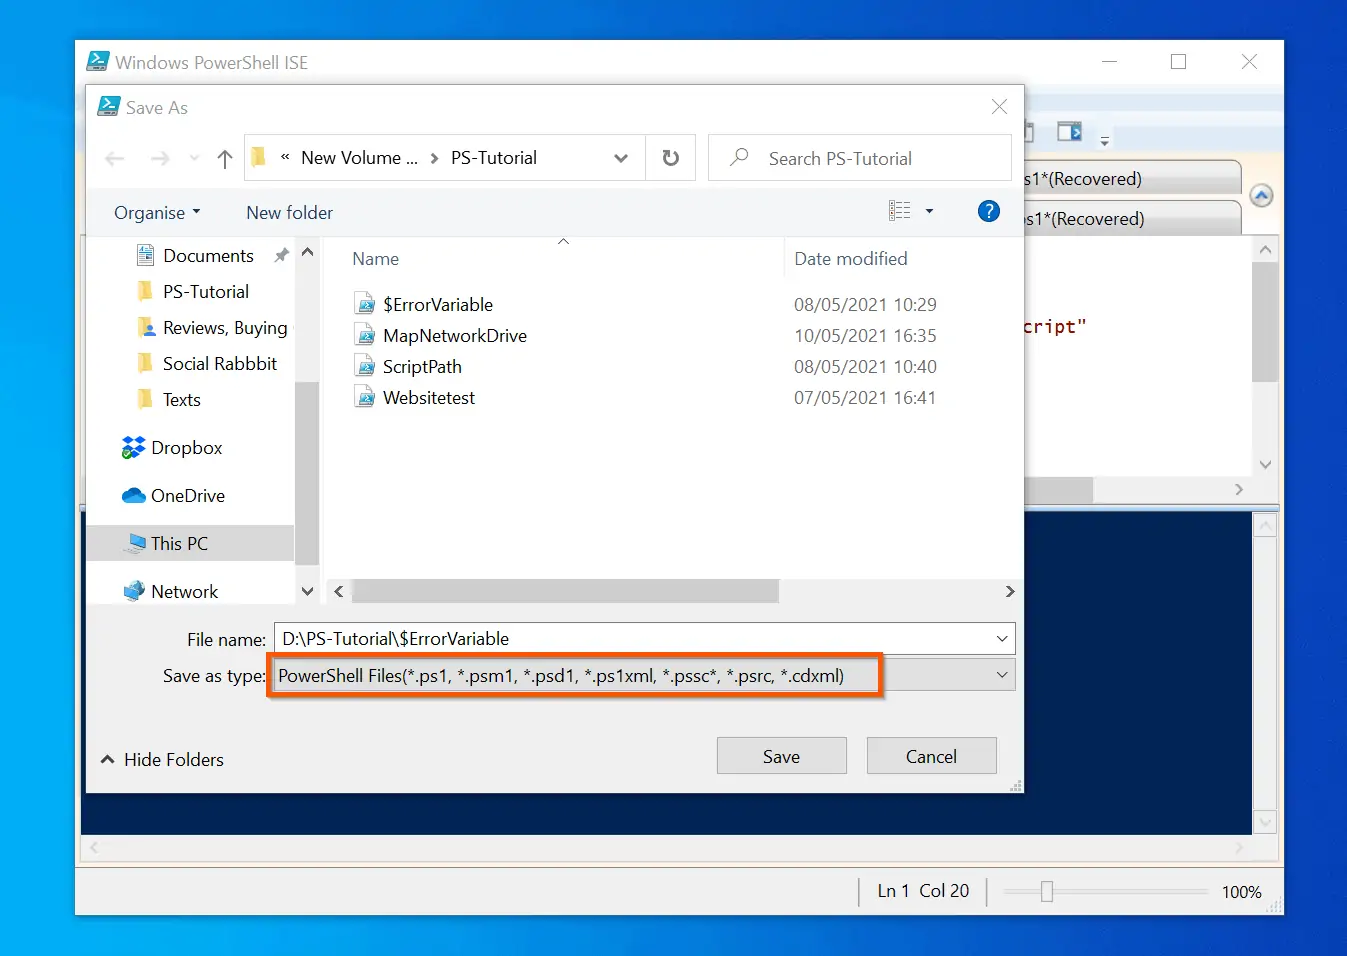Click the zoom slider in ISE window

(1046, 891)
